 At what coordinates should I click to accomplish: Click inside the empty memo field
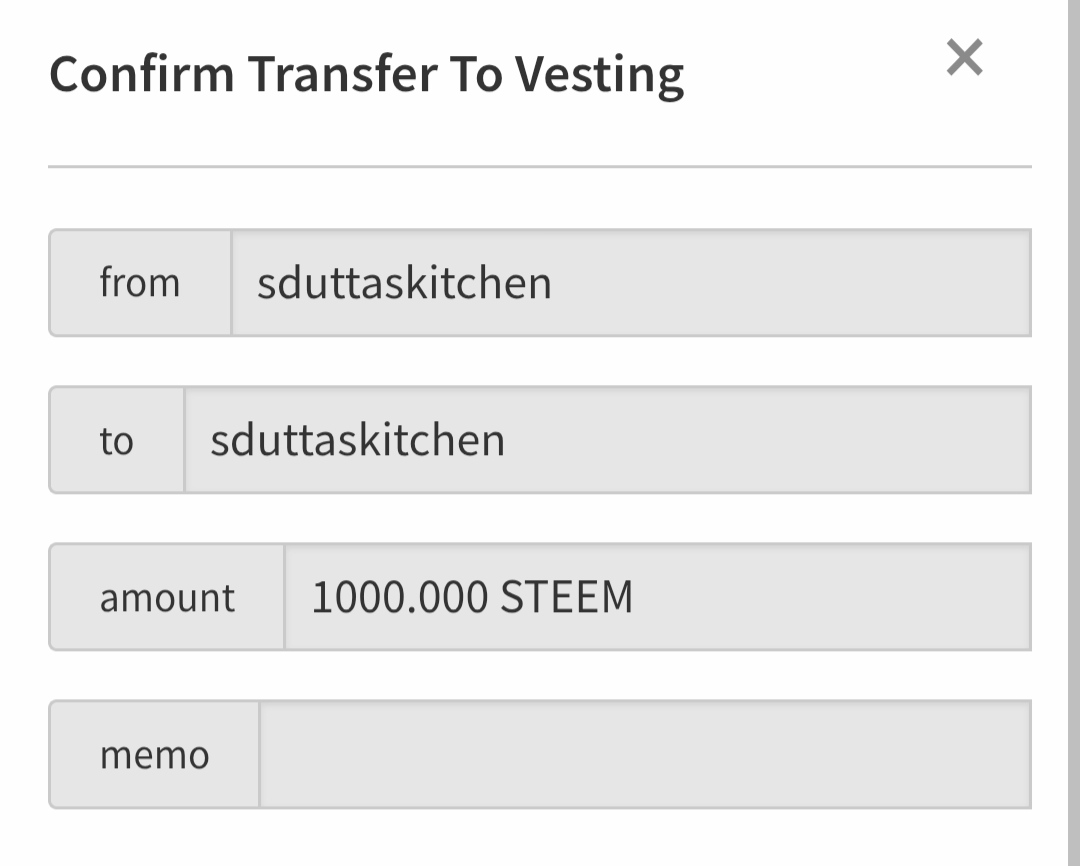(644, 754)
